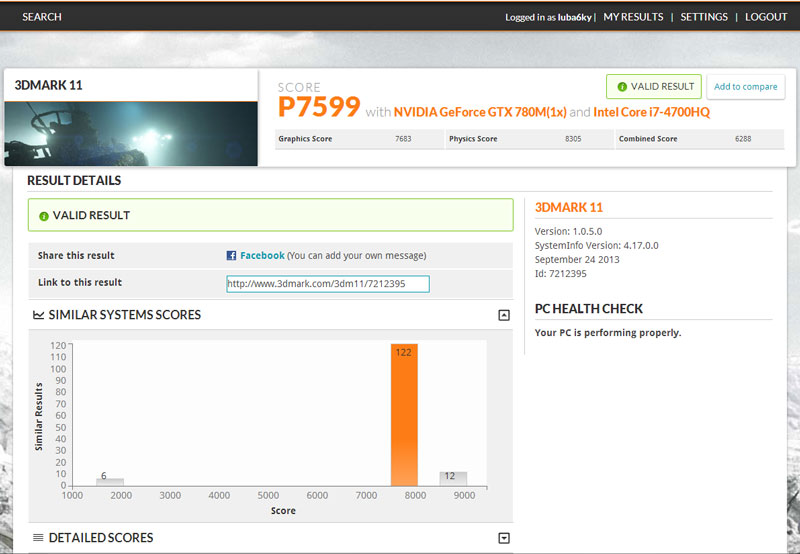Click the Facebook share link

point(262,256)
